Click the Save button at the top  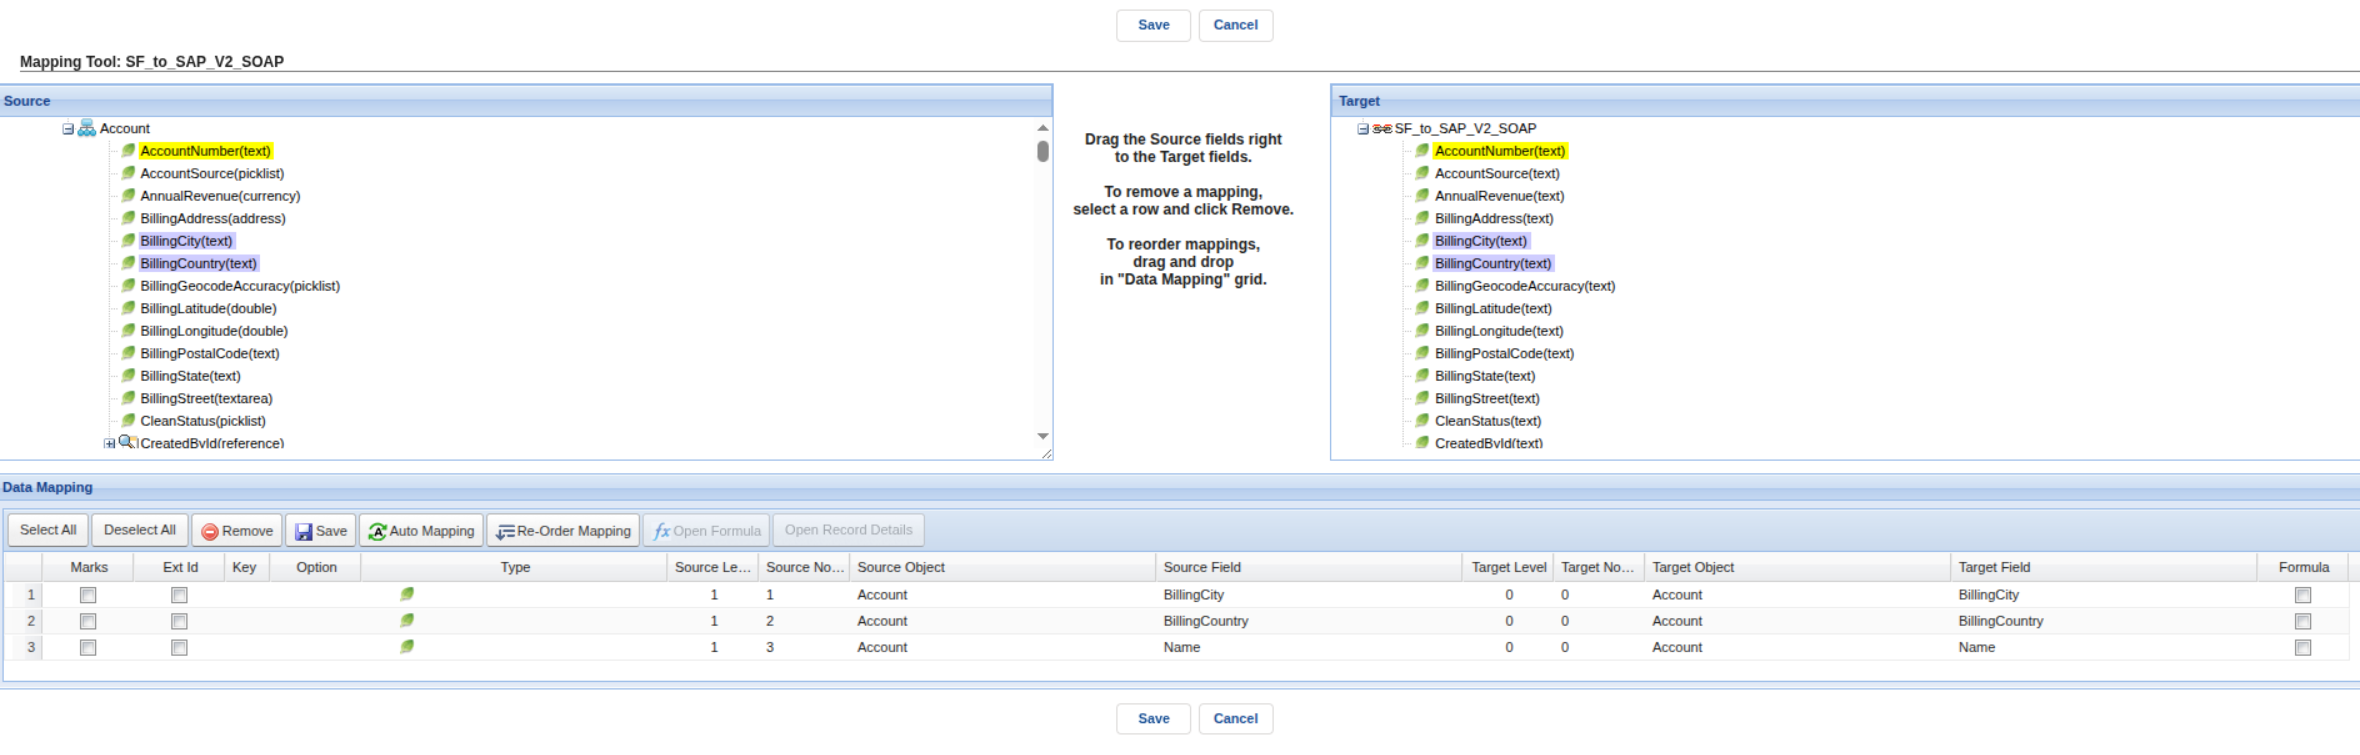[1153, 25]
